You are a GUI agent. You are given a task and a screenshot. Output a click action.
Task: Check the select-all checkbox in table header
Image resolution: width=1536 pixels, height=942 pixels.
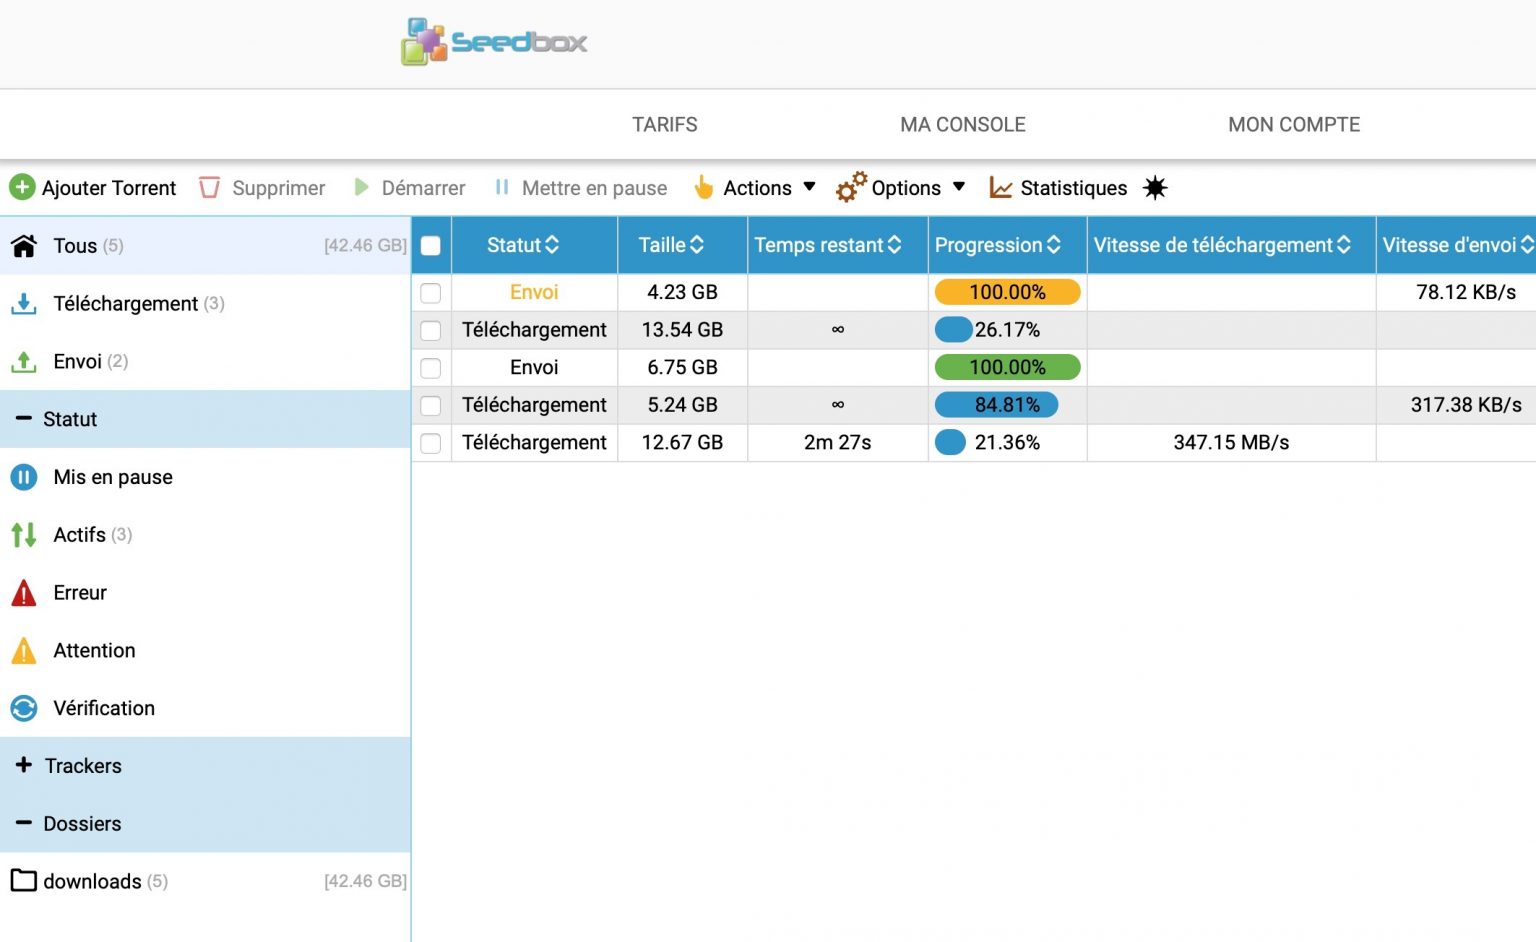(x=430, y=244)
